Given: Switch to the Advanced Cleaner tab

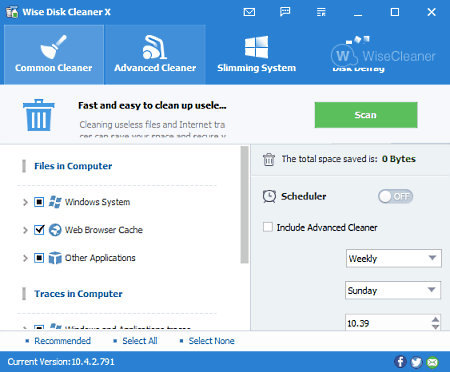Looking at the screenshot, I should click(155, 55).
